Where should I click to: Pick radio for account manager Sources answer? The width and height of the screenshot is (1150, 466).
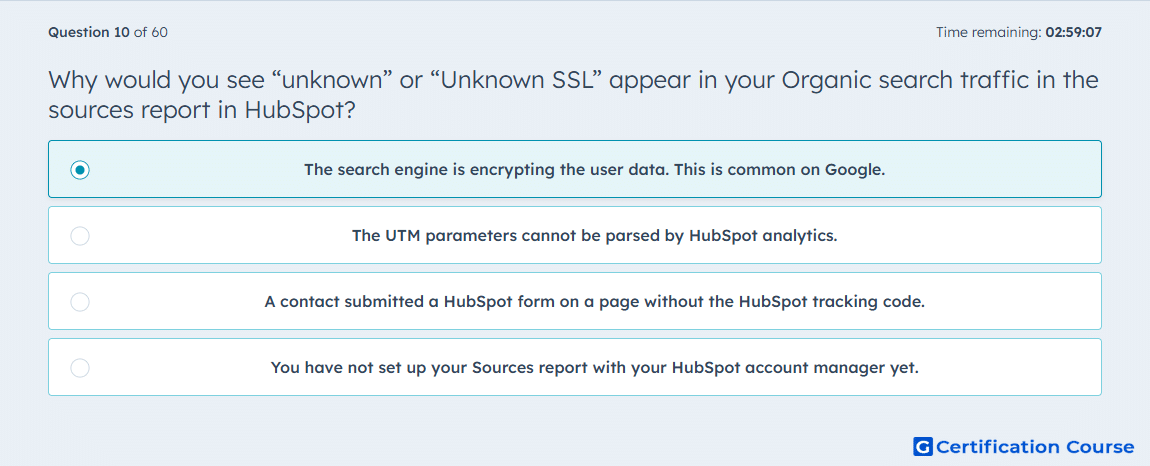tap(80, 368)
